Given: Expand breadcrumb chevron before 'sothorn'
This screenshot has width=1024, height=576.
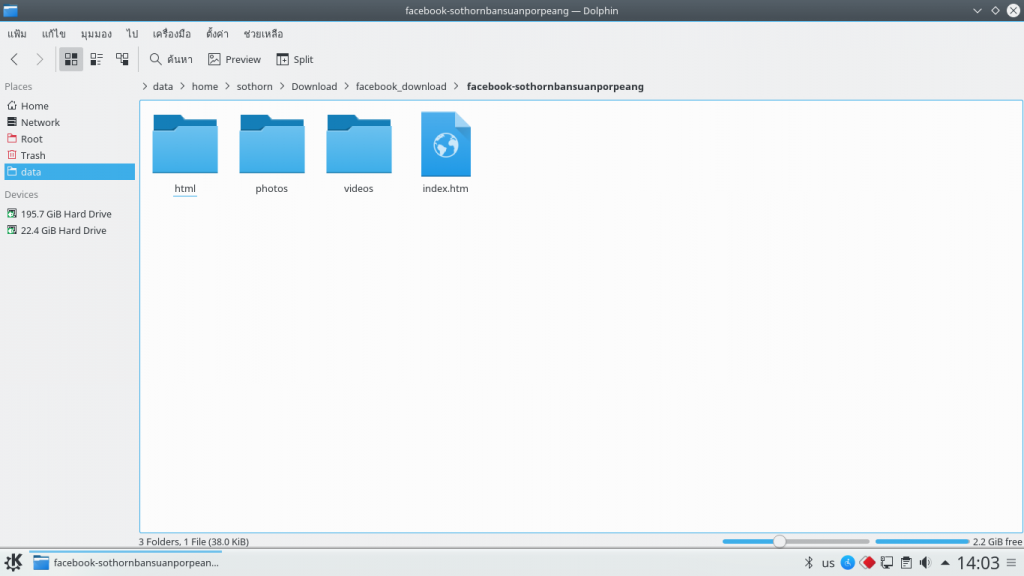Looking at the screenshot, I should click(228, 86).
